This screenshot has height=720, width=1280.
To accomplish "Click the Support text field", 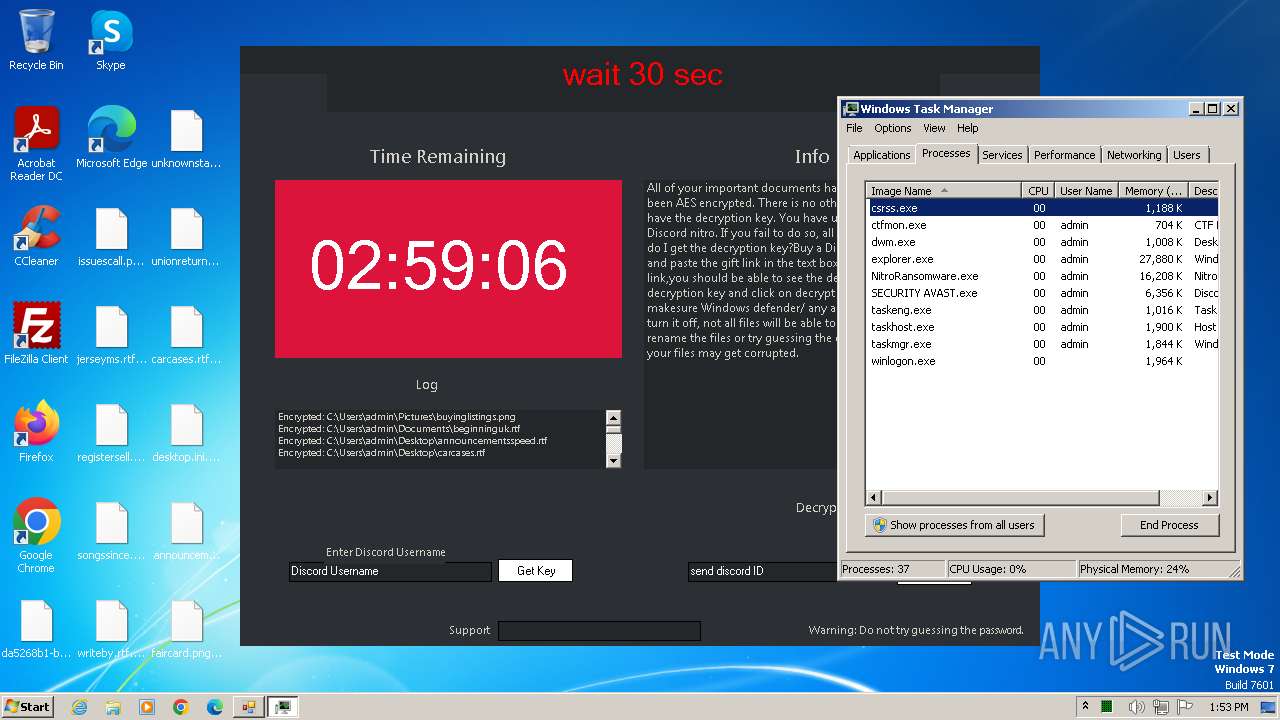I will coord(599,631).
